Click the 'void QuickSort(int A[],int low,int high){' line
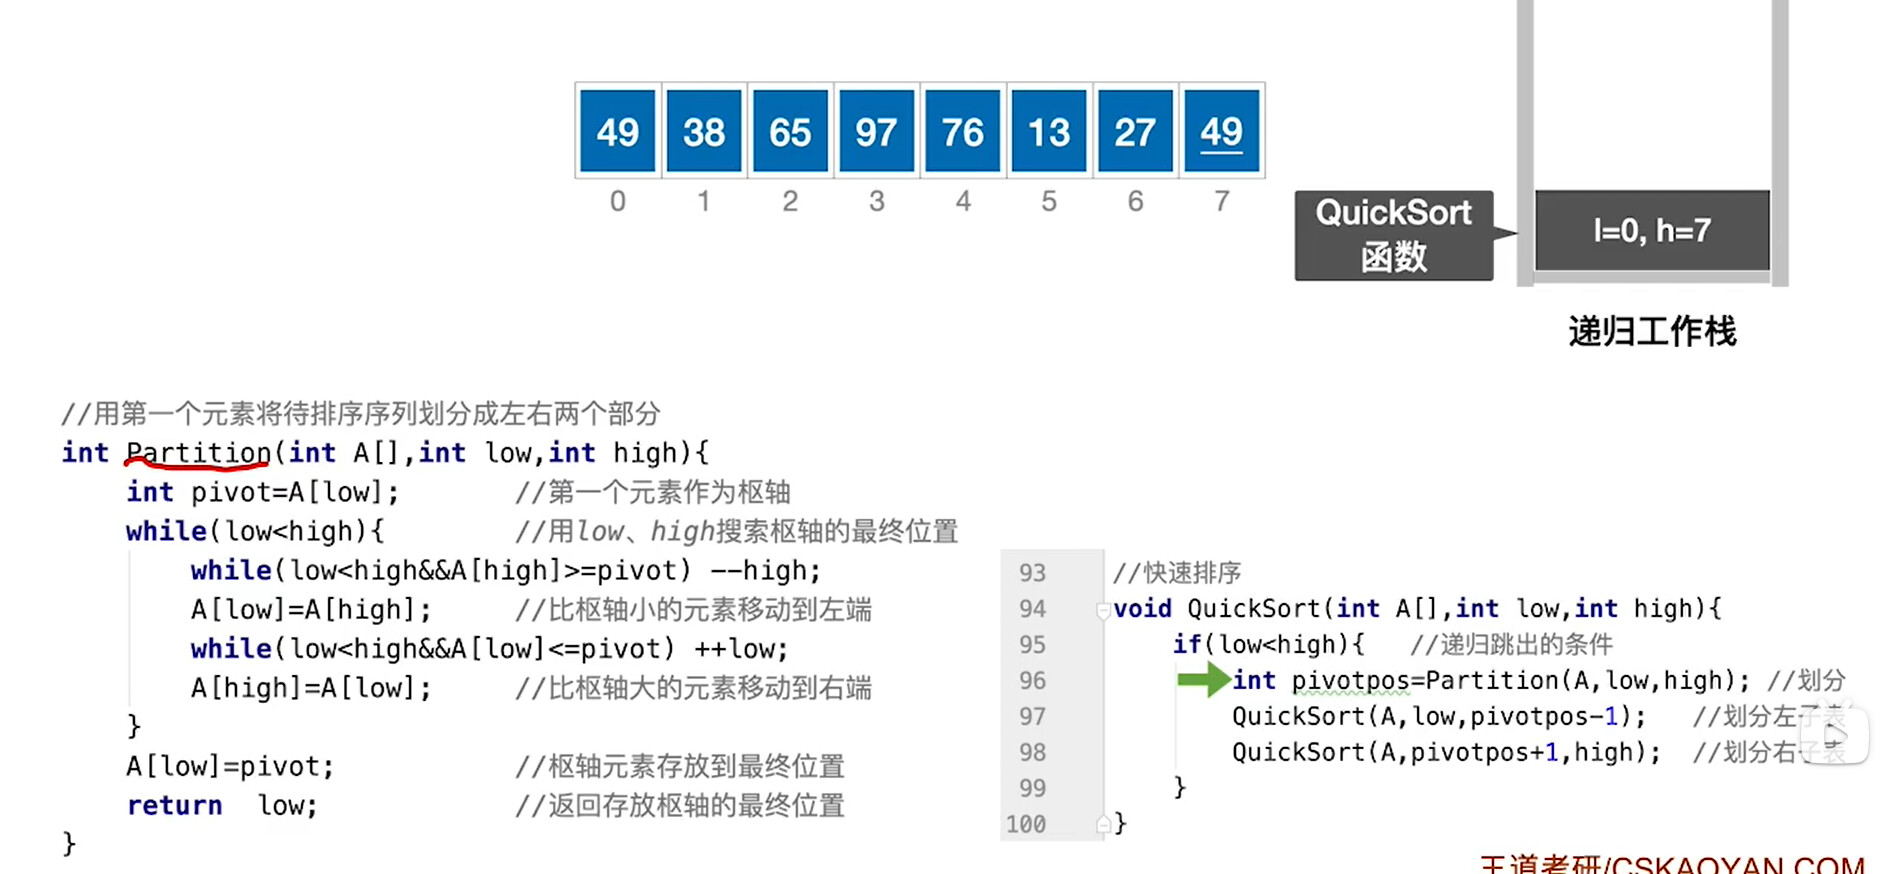Screen dimensions: 1887x874 1417,609
